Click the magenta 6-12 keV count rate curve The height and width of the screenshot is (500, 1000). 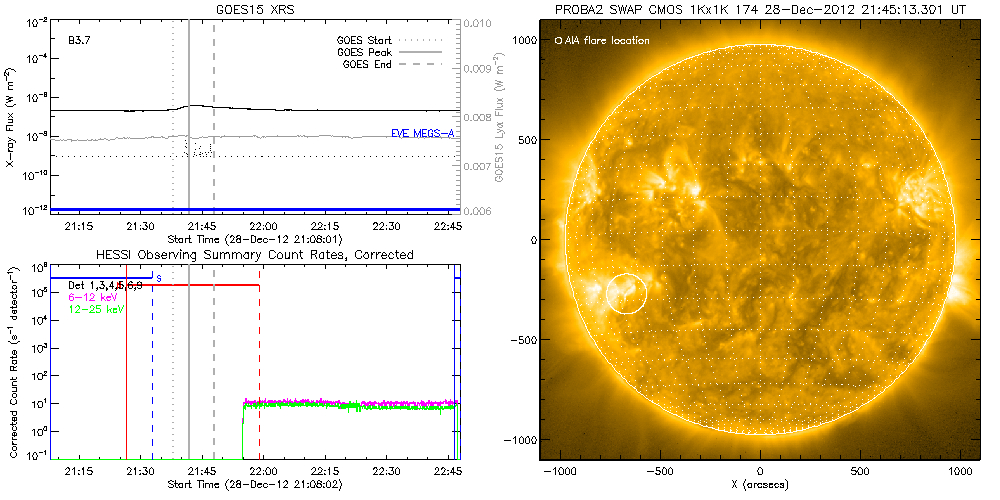coord(349,402)
